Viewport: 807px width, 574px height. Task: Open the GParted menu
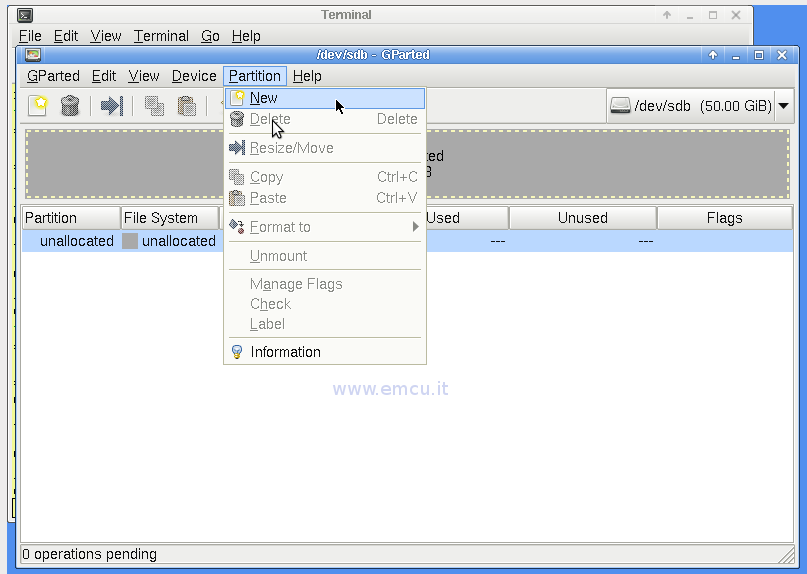54,76
